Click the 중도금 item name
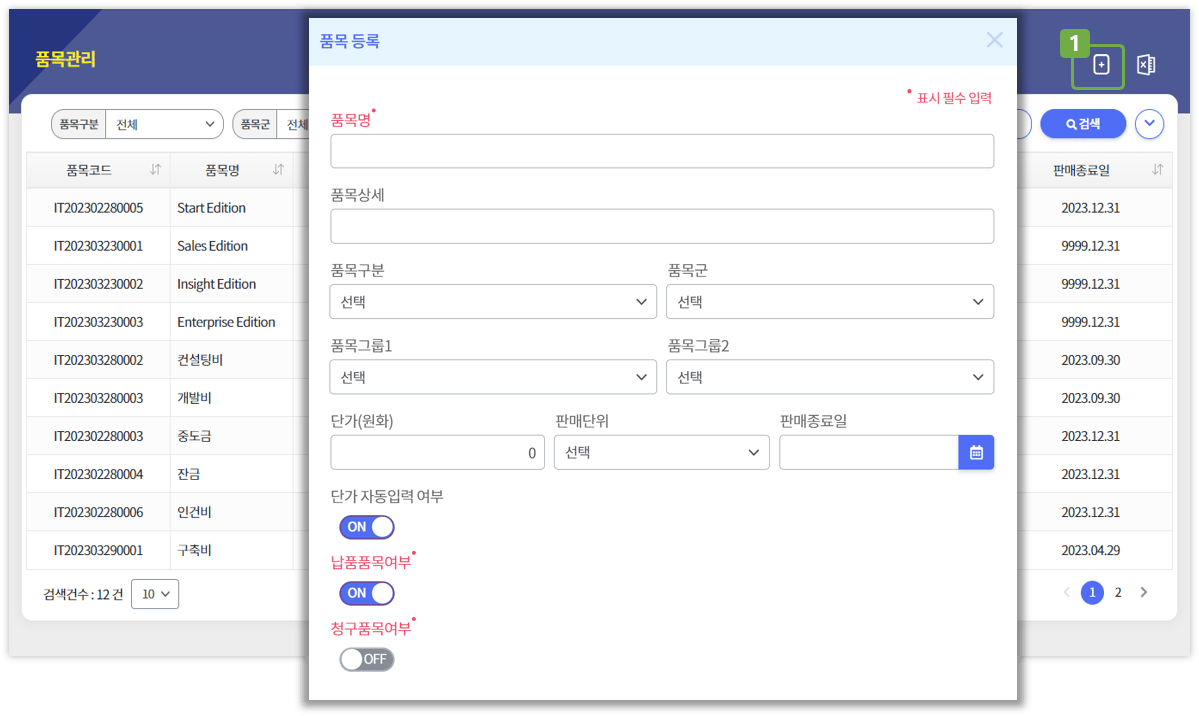 tap(194, 436)
